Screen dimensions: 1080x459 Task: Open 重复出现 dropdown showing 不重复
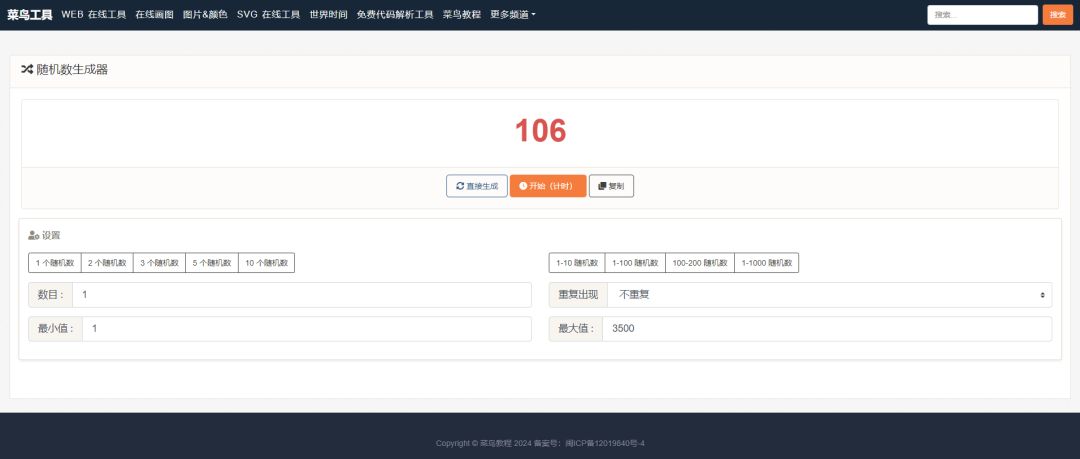(829, 295)
